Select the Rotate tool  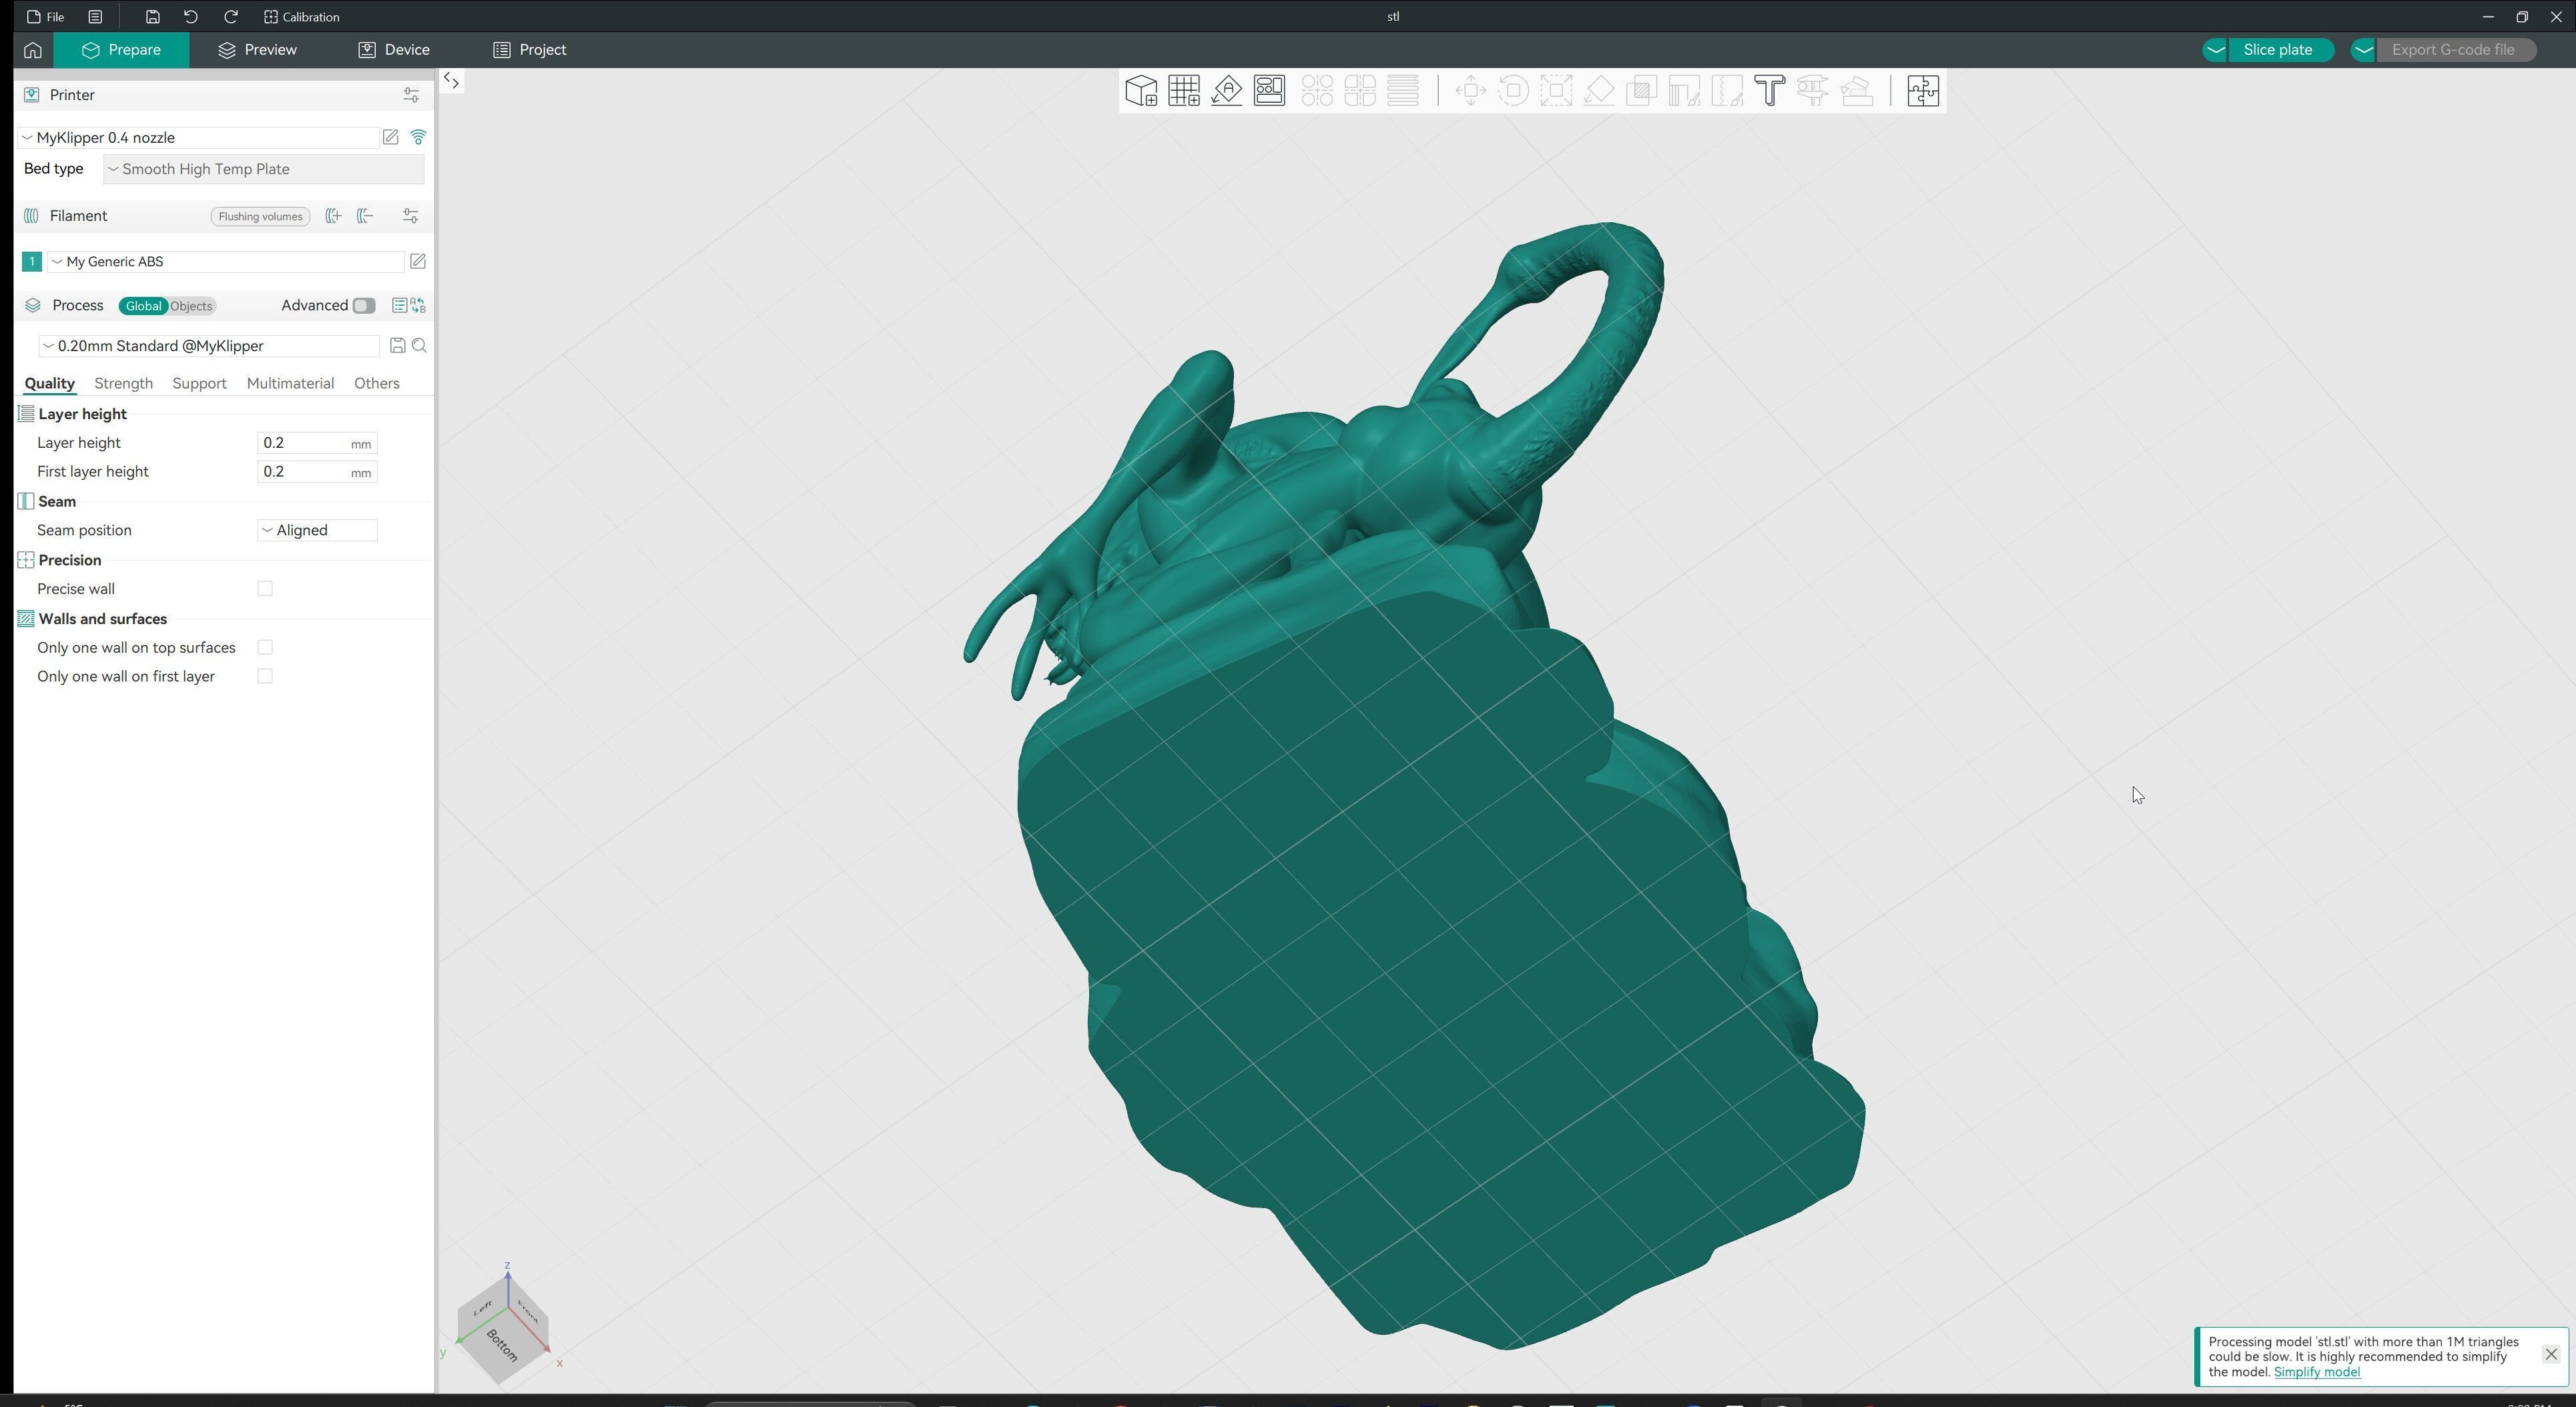tap(1514, 91)
